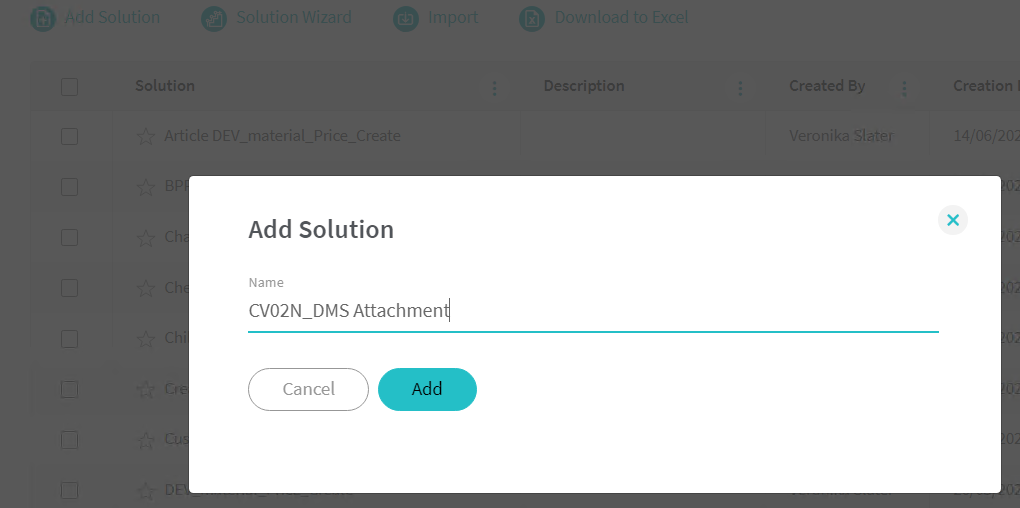The image size is (1020, 508).
Task: Star the Article DEV_material_Price_Create solution
Action: [x=145, y=136]
